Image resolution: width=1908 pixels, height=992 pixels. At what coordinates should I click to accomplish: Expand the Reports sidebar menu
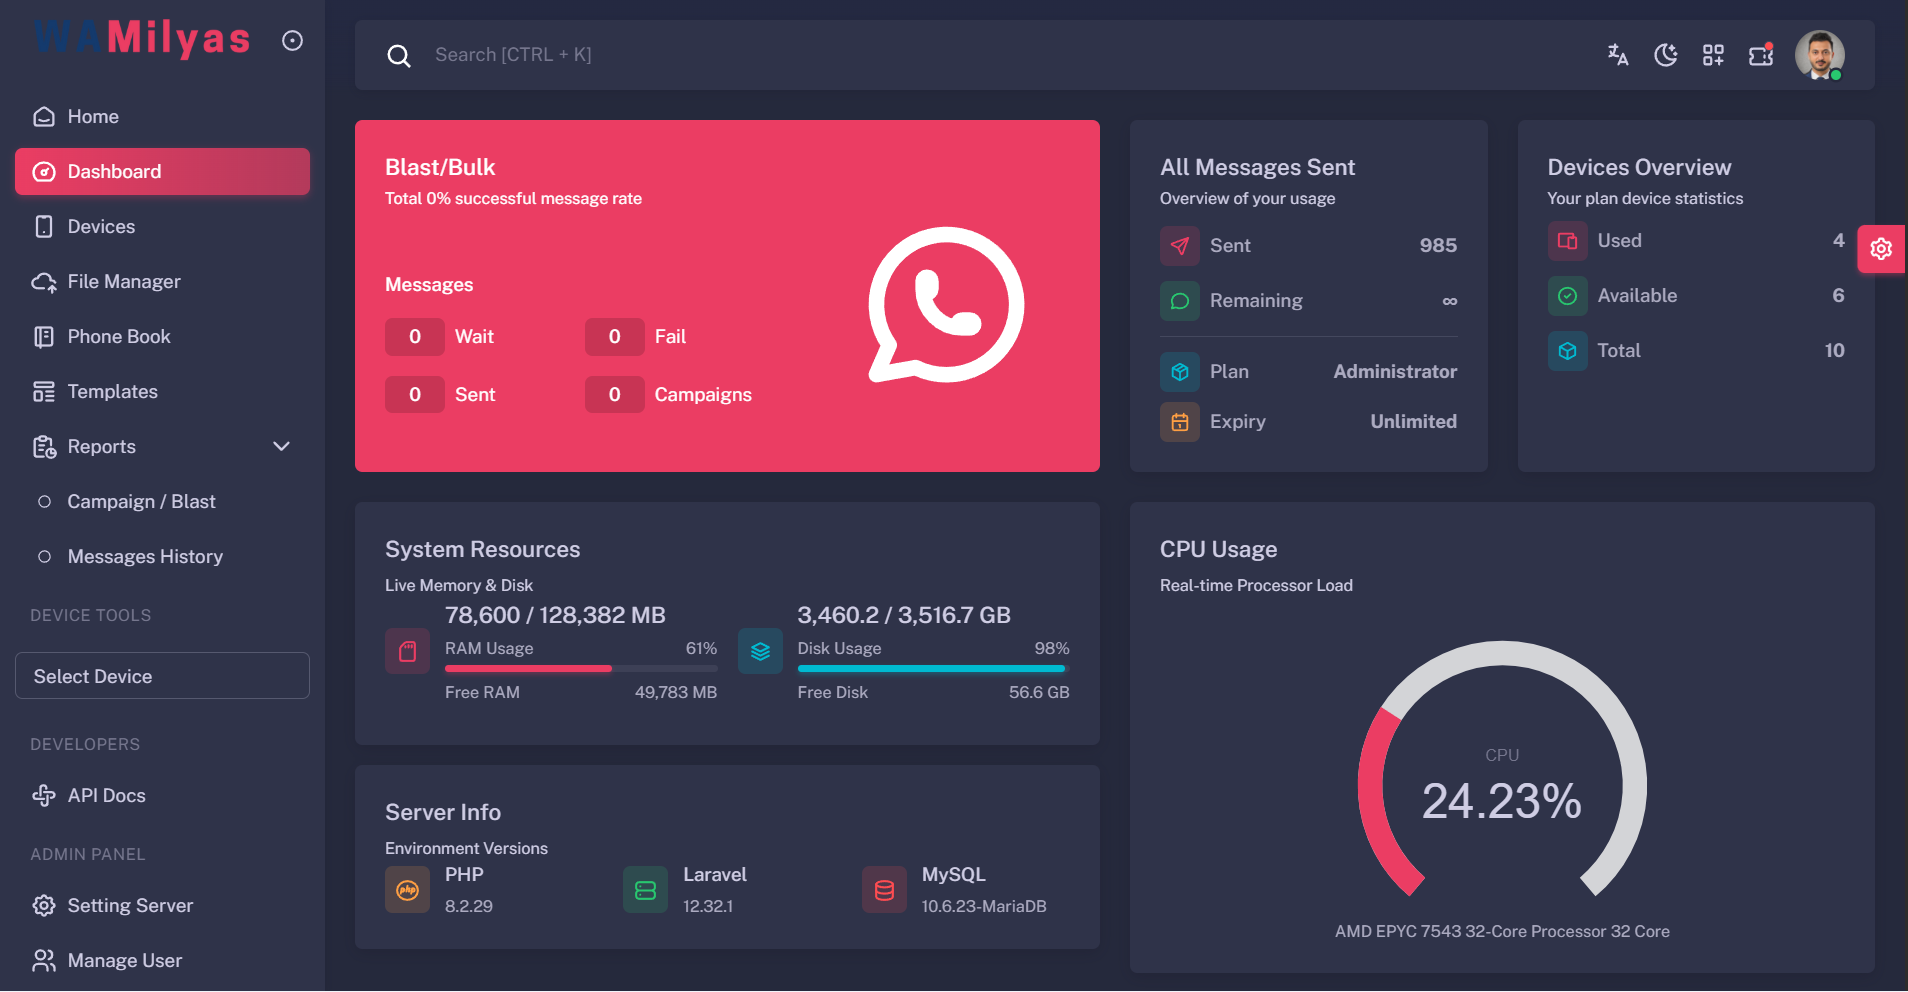[281, 446]
